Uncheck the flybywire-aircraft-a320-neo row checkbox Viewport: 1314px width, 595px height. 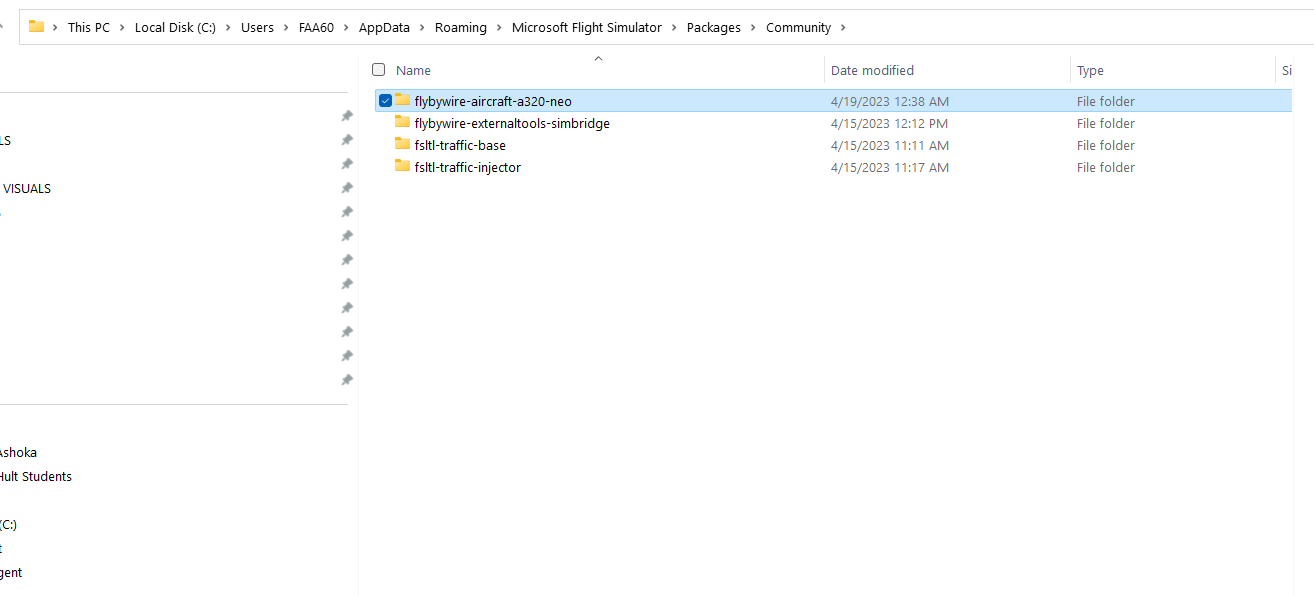[x=385, y=100]
